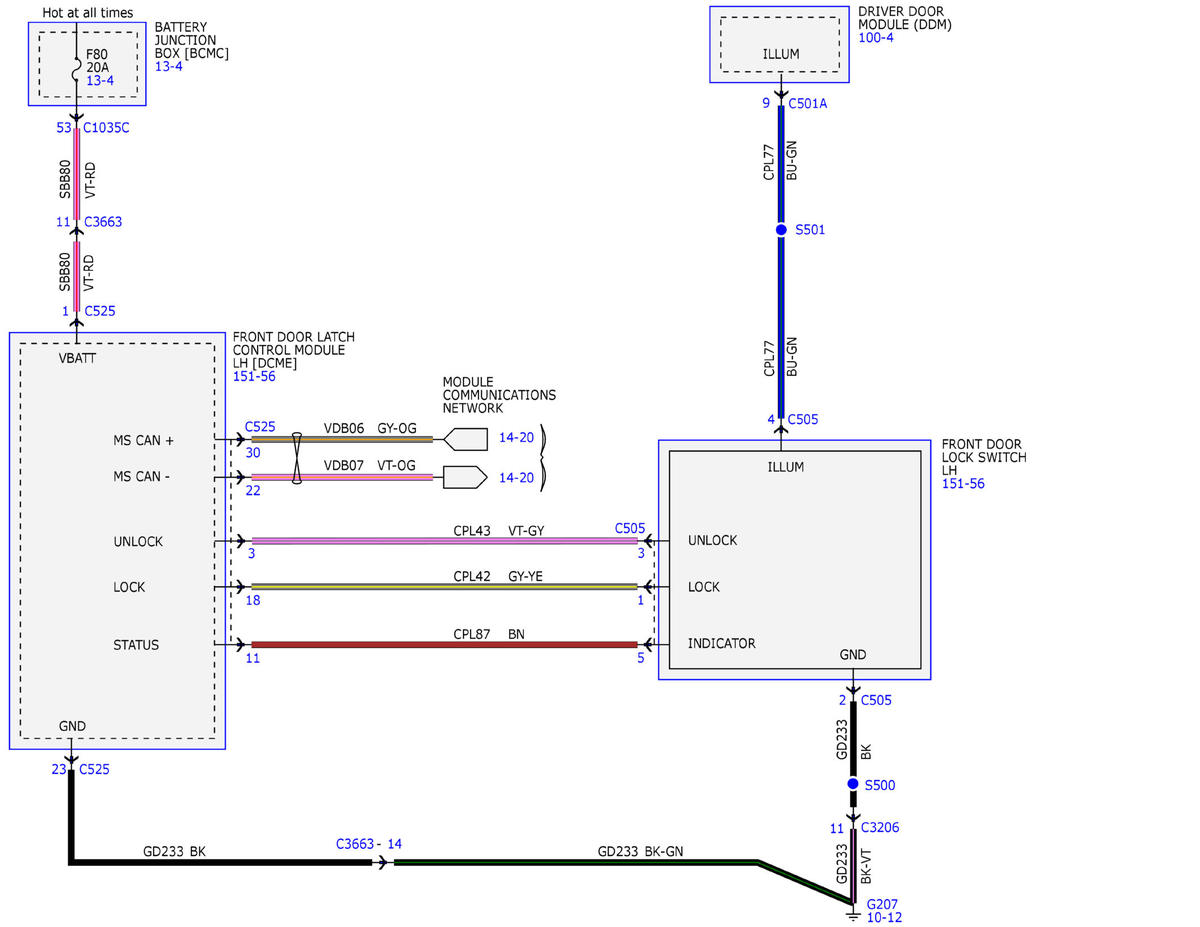
Task: Open the 100-4 Driver Door Module link
Action: [x=874, y=38]
